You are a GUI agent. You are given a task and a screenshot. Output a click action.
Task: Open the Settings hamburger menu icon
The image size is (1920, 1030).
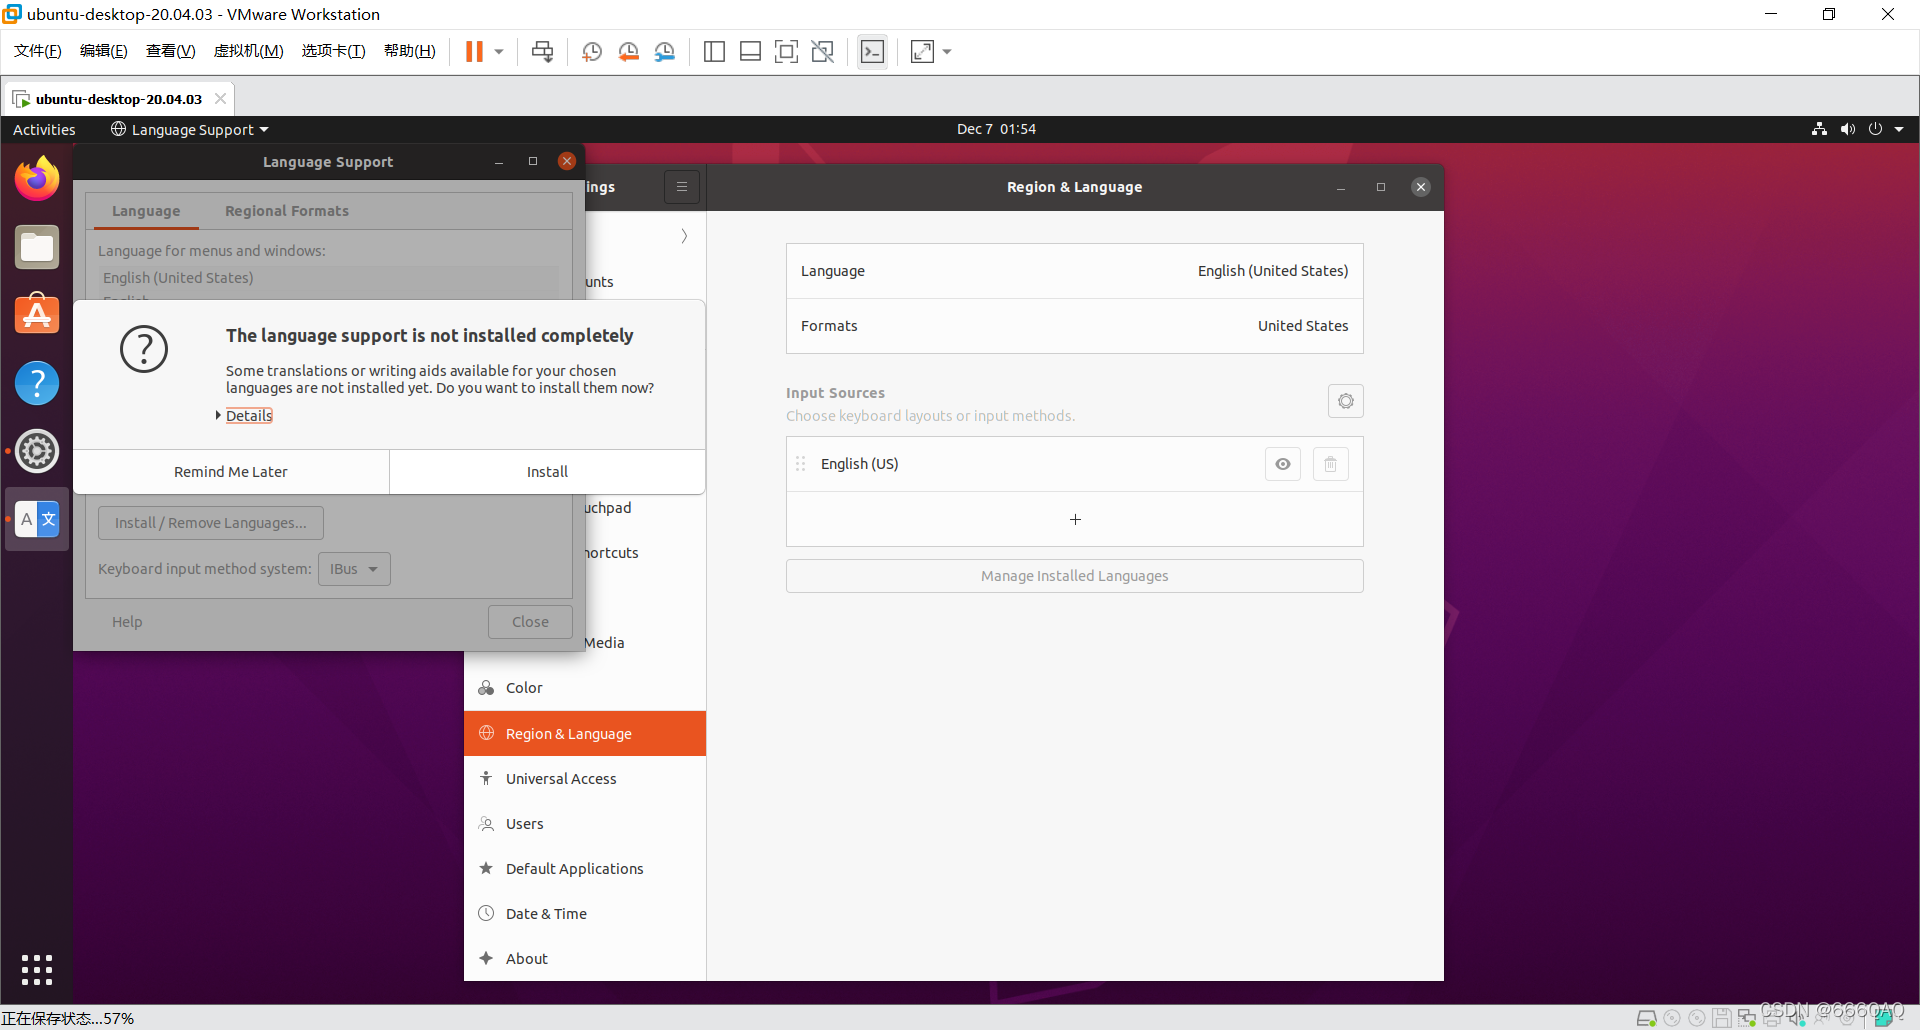click(x=682, y=187)
